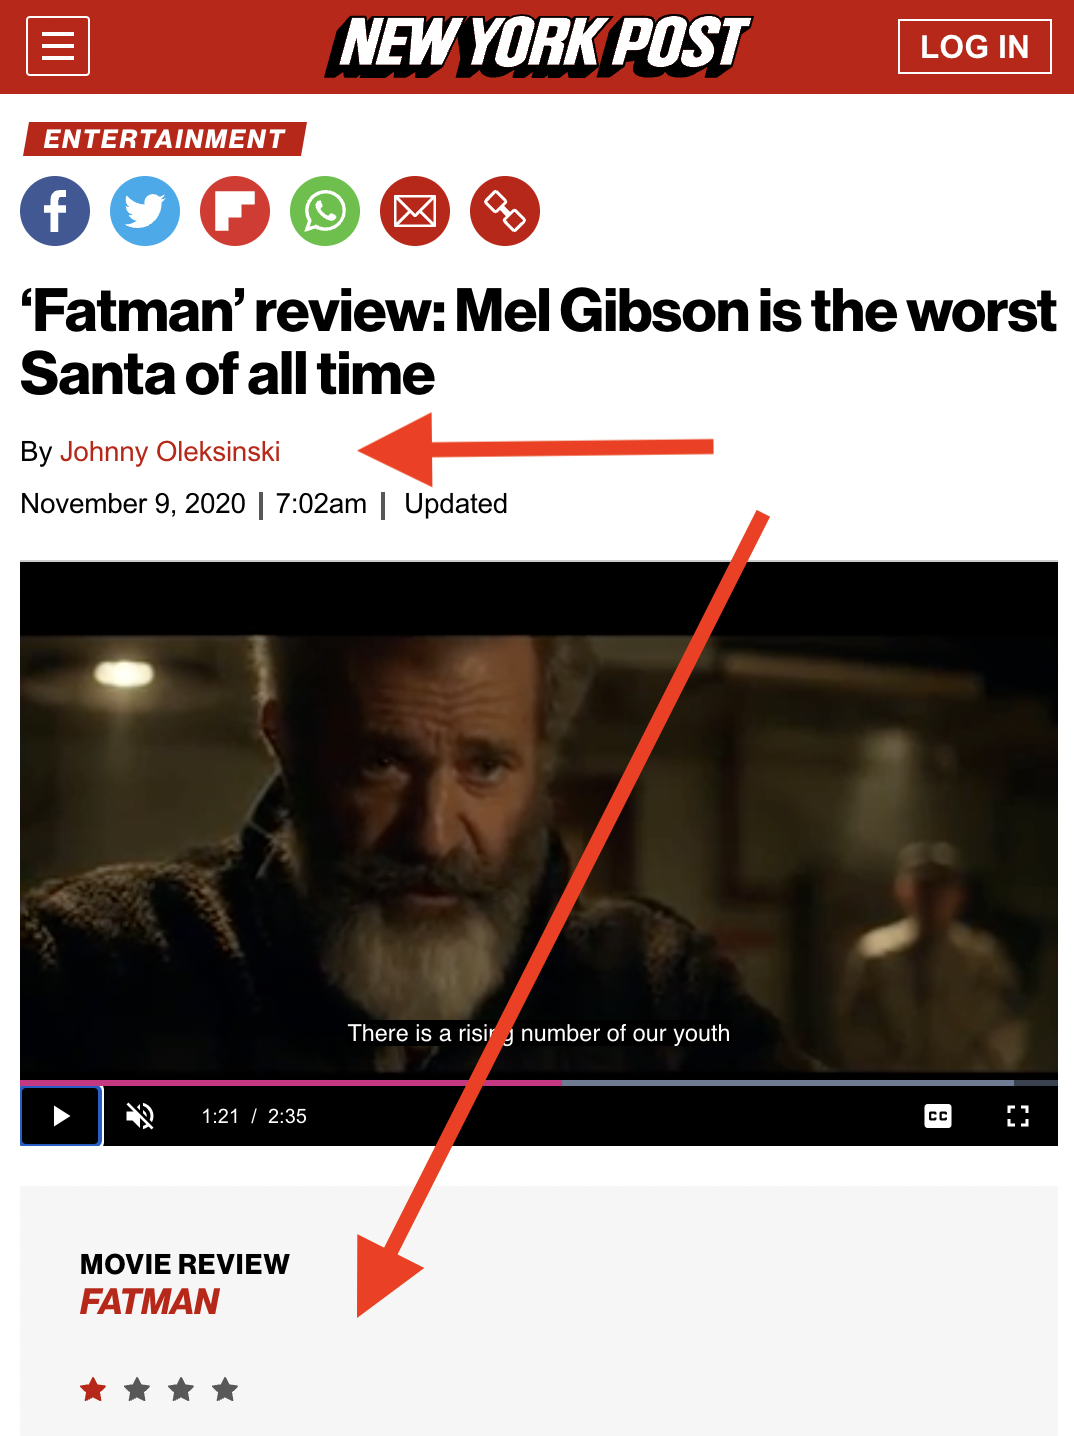Unmute the video sound

pyautogui.click(x=140, y=1116)
